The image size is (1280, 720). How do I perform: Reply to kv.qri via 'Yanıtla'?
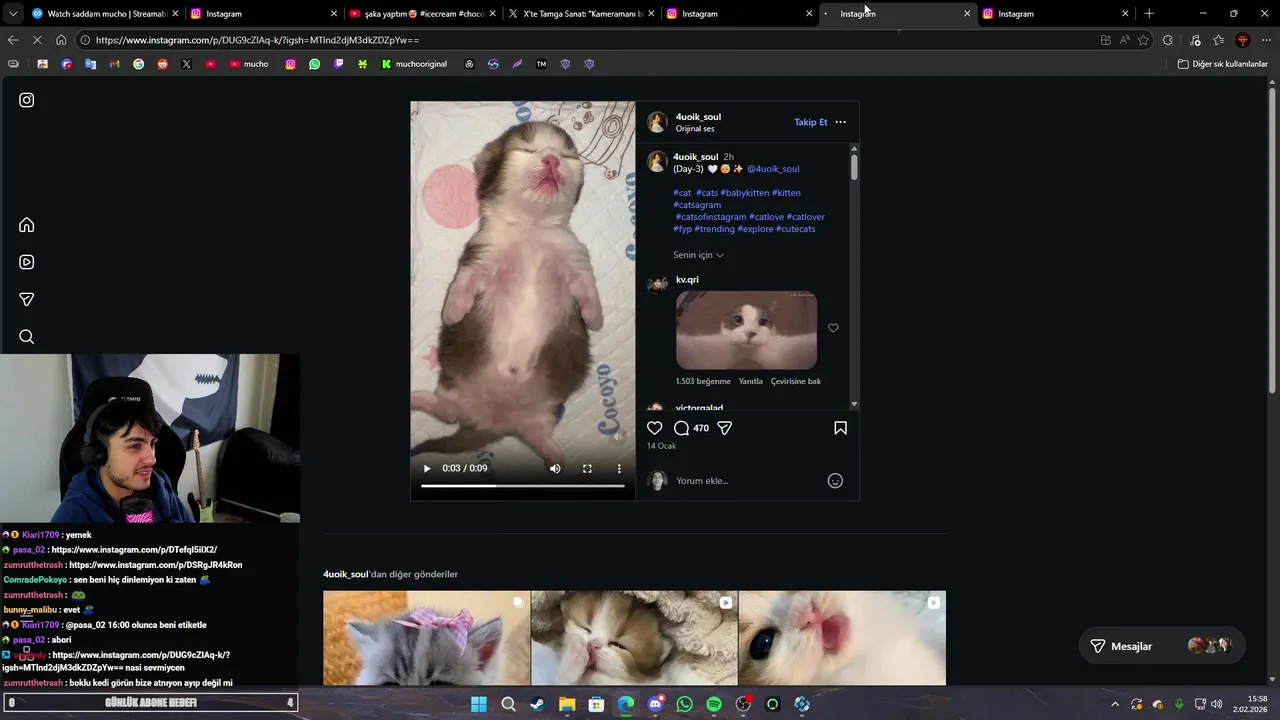tap(750, 381)
